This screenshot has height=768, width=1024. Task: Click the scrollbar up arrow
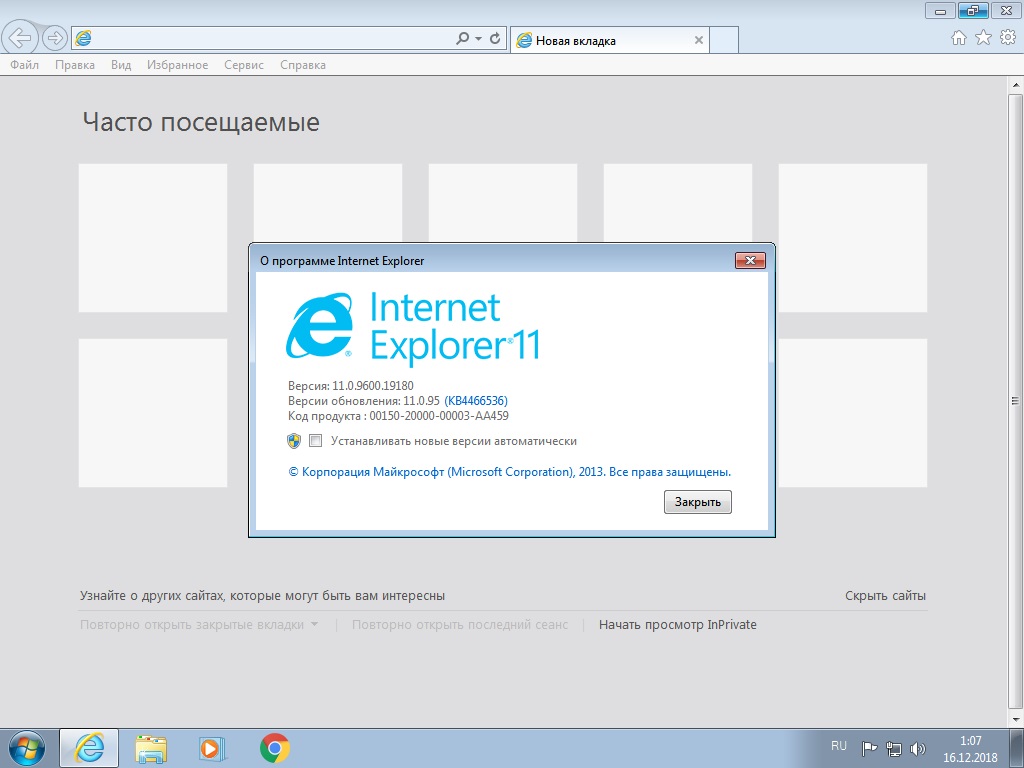pos(1016,85)
